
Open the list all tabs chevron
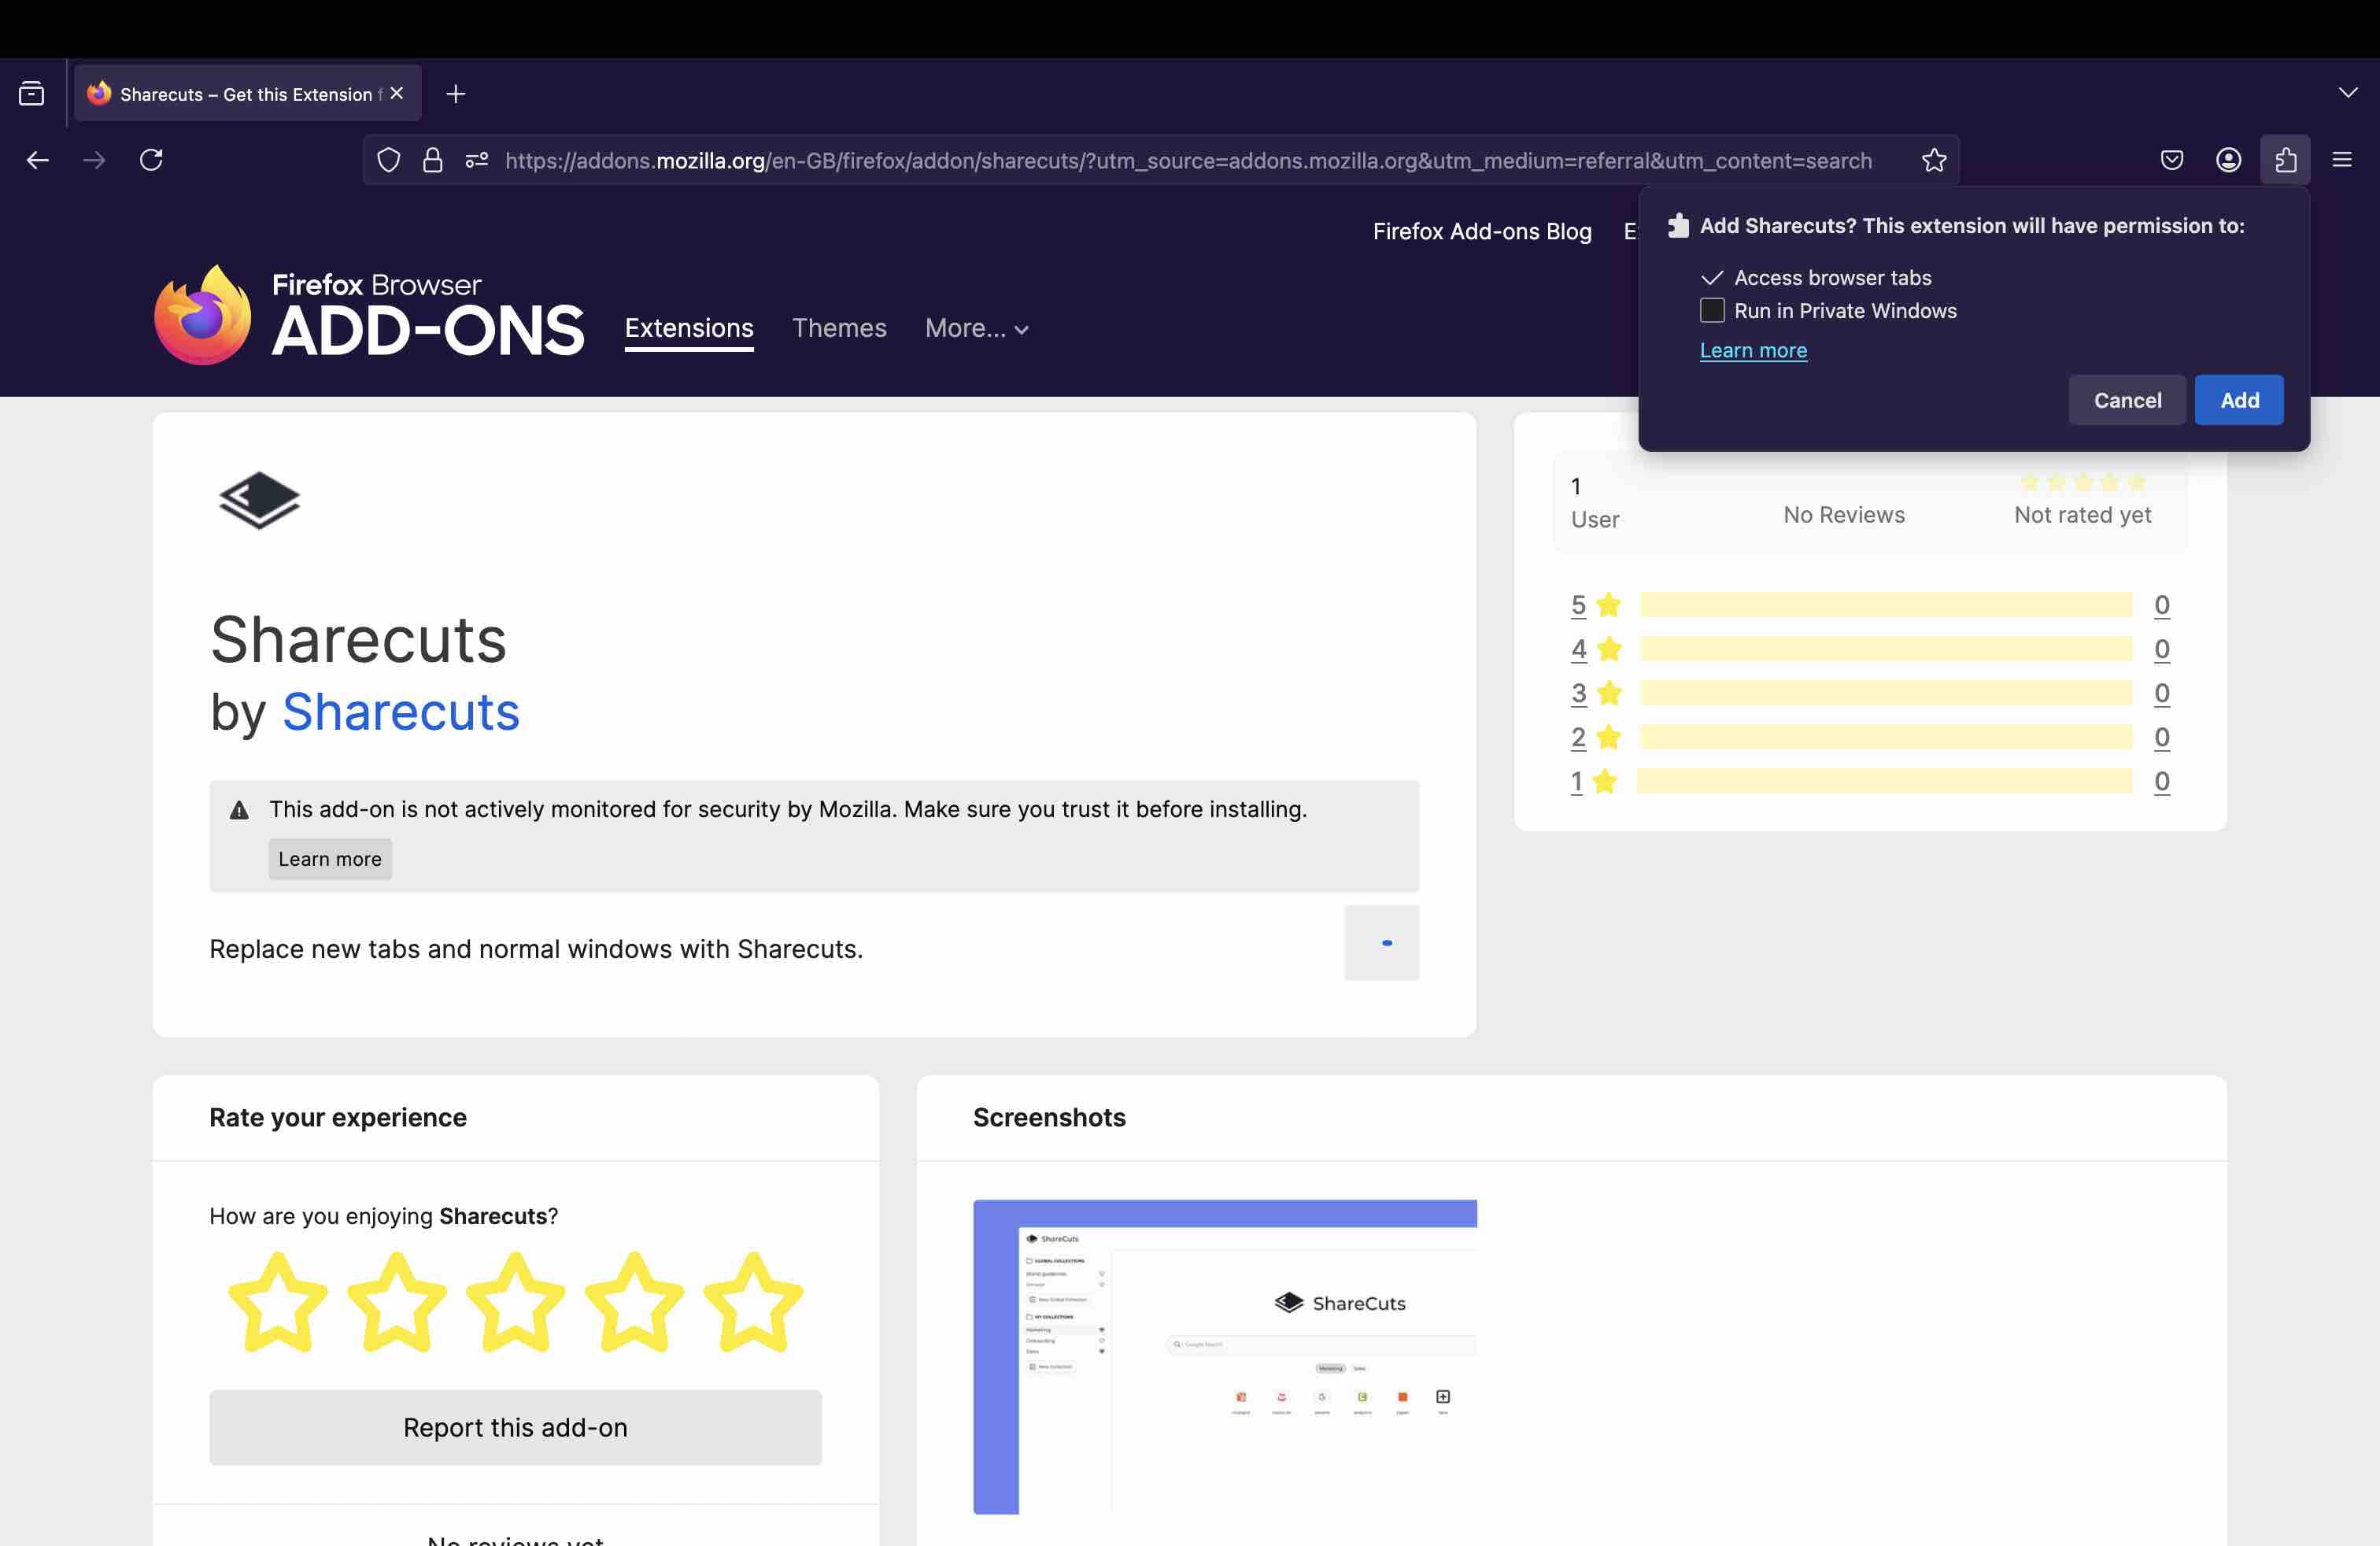pyautogui.click(x=2348, y=93)
